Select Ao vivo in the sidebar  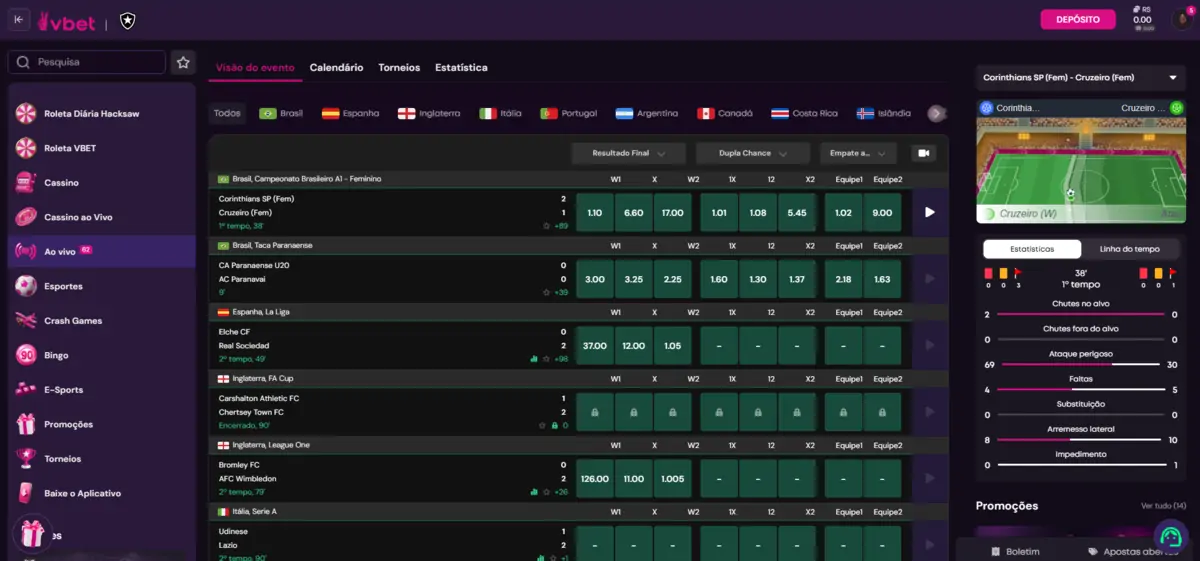[100, 251]
